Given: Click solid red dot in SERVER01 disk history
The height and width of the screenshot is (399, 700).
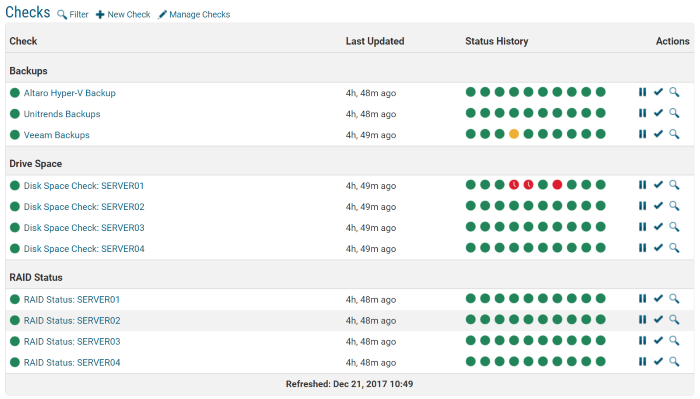Looking at the screenshot, I should (557, 185).
